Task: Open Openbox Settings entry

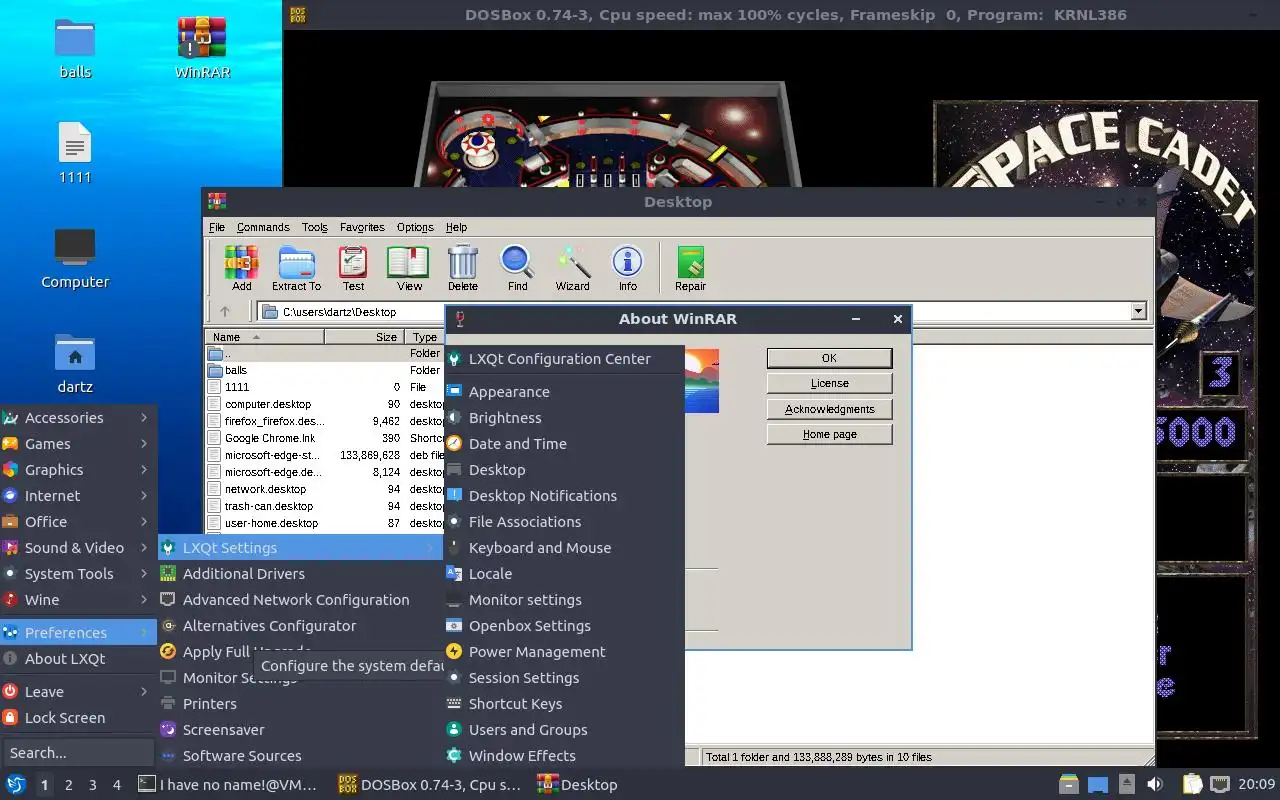Action: [x=564, y=626]
